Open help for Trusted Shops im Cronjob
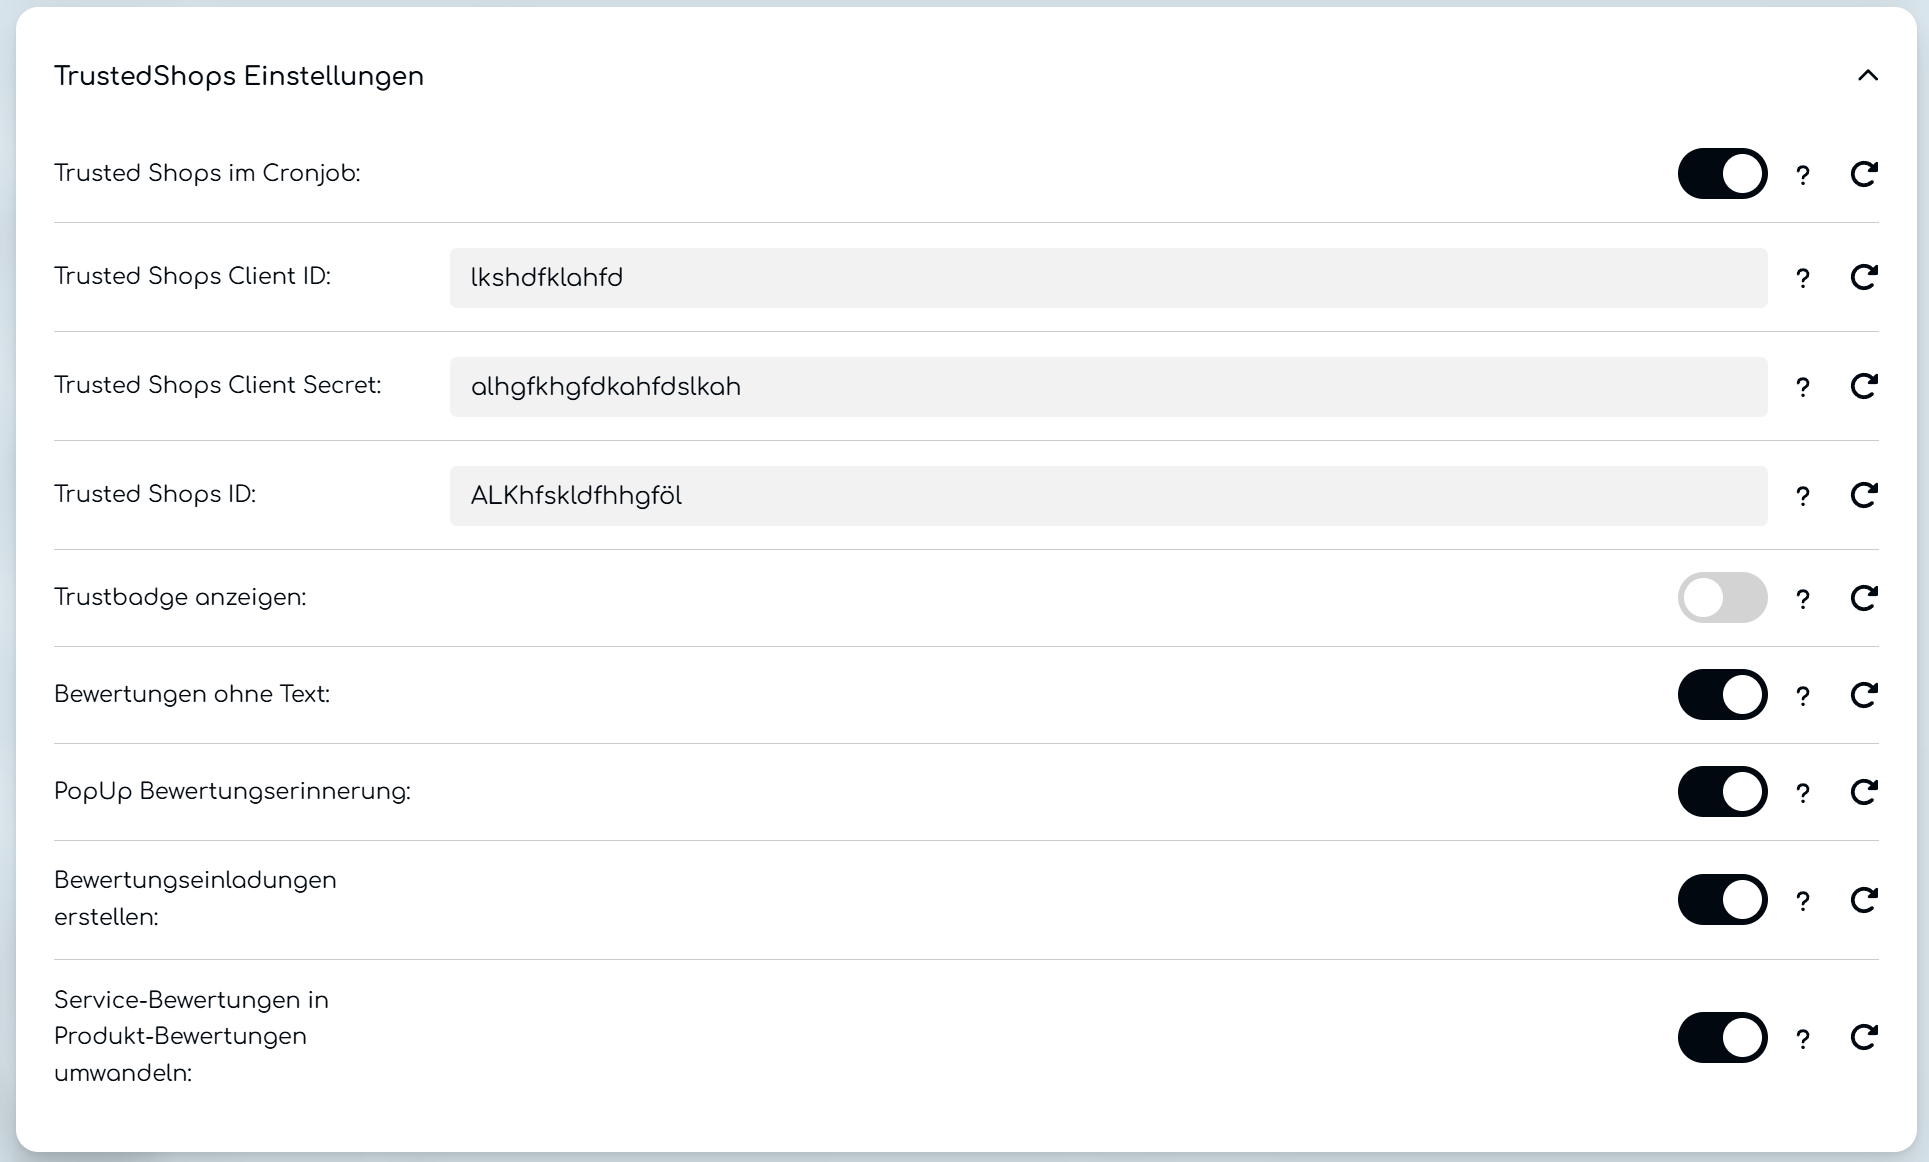This screenshot has height=1162, width=1929. coord(1802,175)
